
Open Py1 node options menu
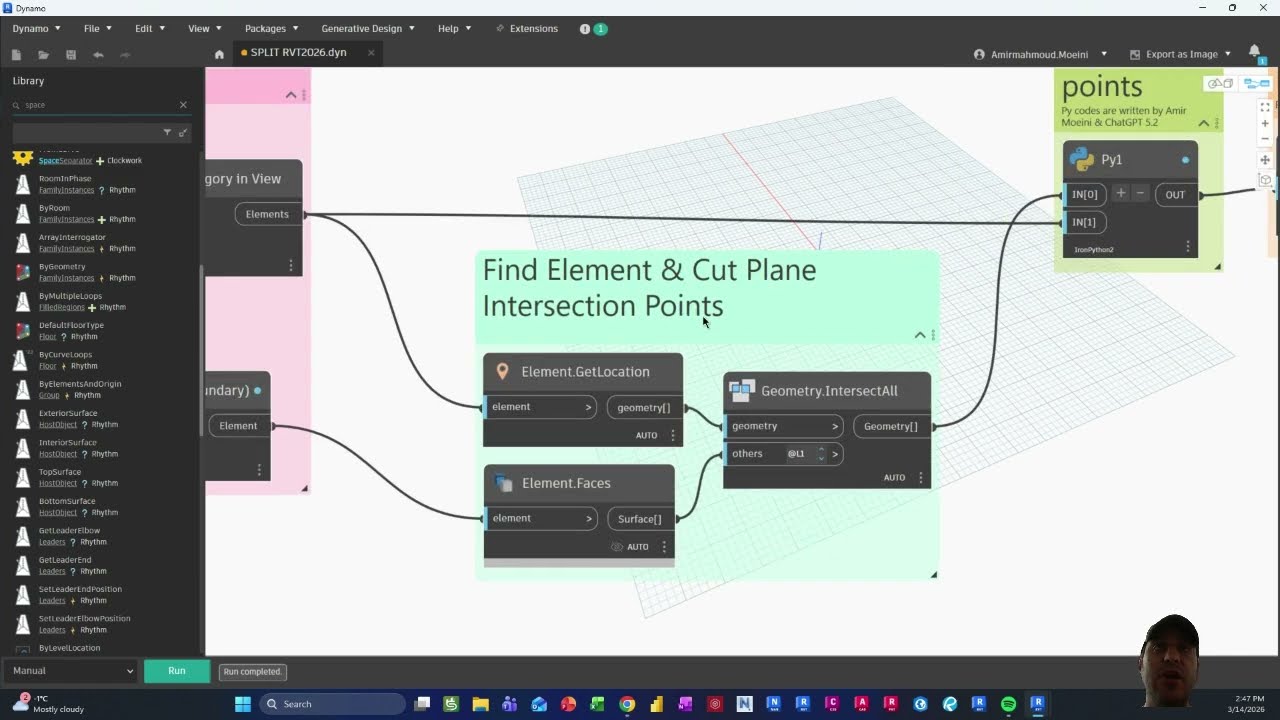pos(1188,246)
